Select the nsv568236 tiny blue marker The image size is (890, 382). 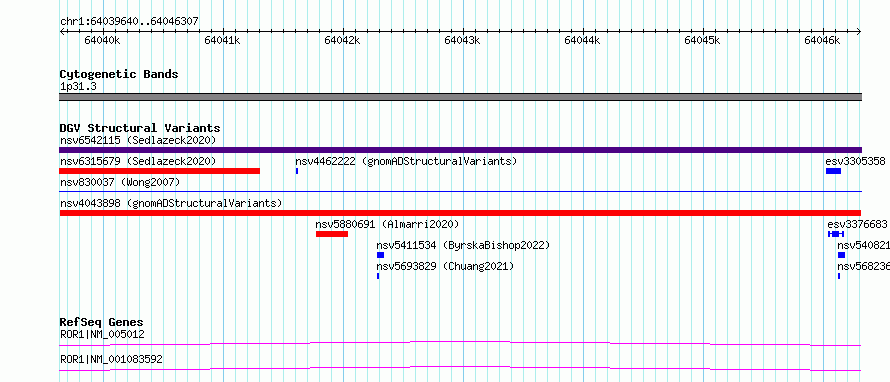click(x=839, y=276)
